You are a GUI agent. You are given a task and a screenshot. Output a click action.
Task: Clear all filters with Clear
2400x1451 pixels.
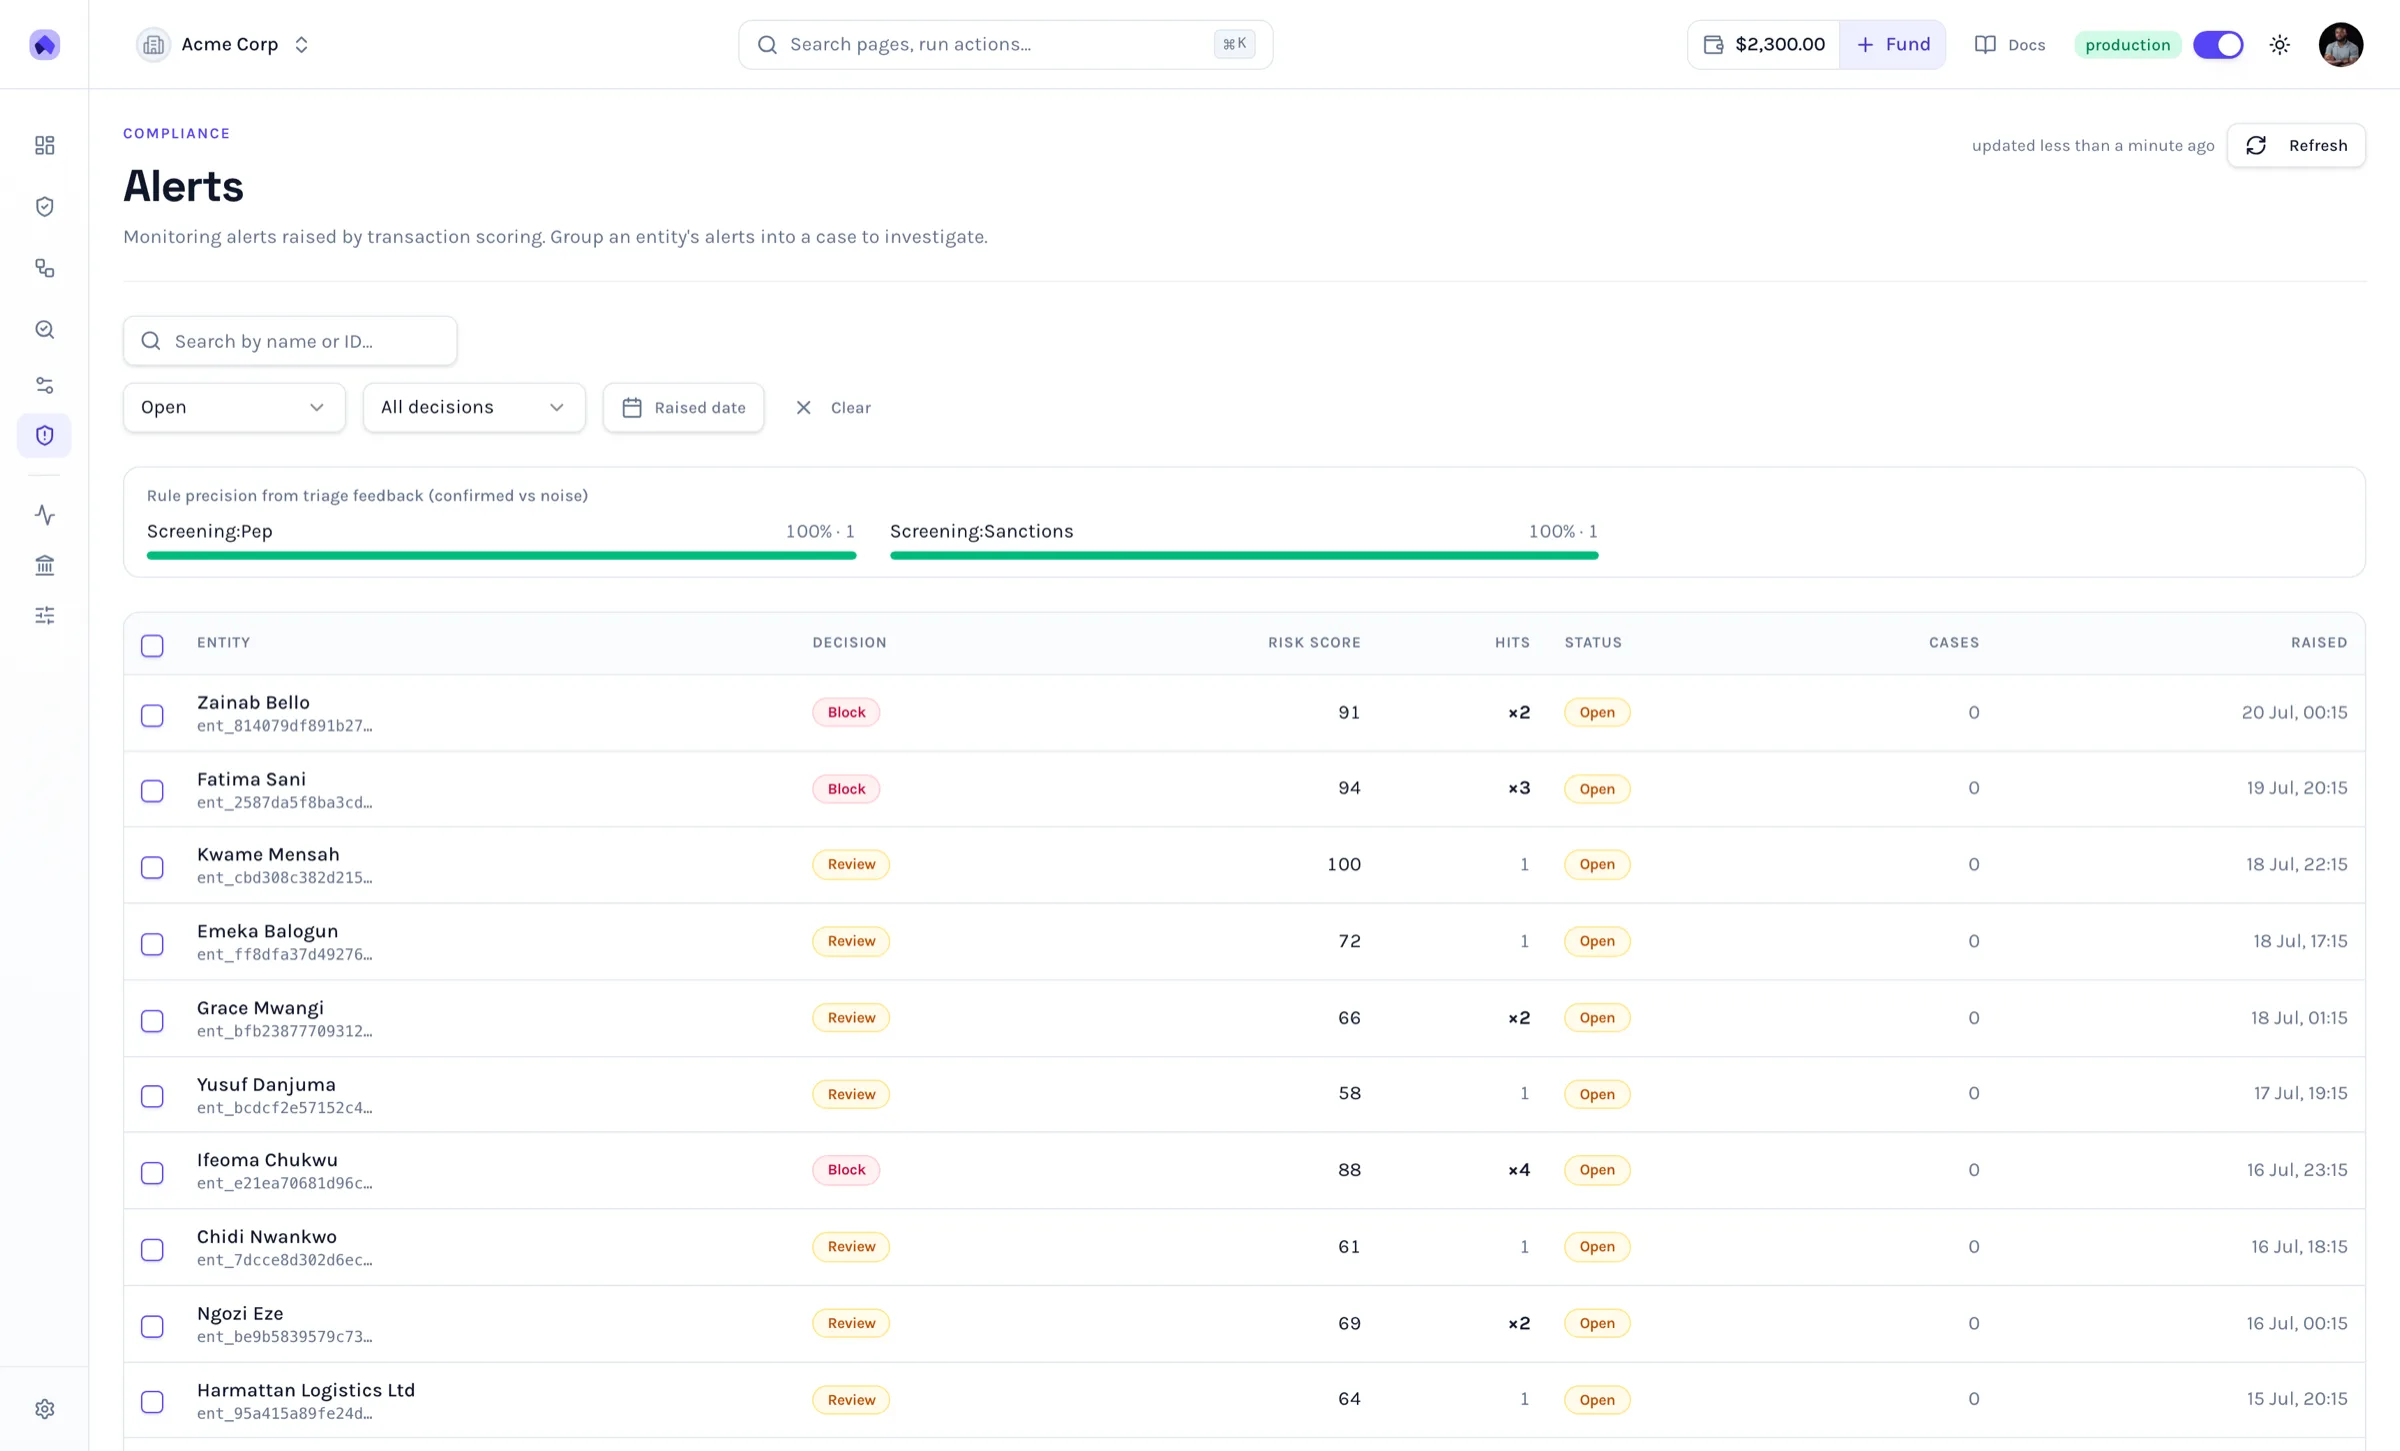pos(832,407)
